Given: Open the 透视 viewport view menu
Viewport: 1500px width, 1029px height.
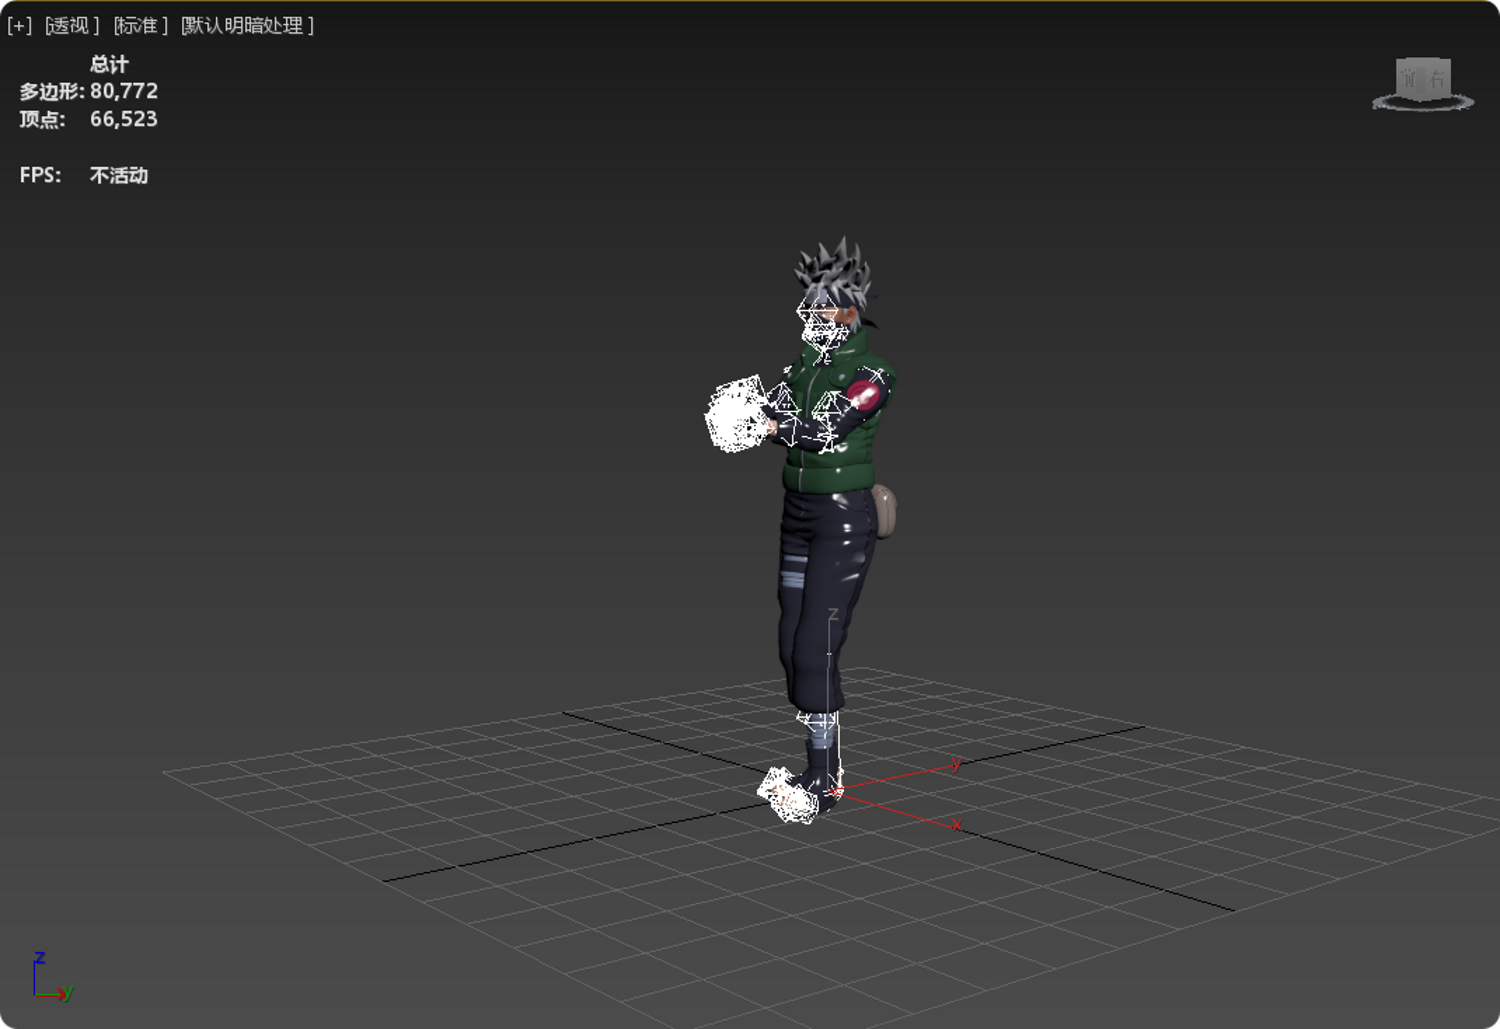Looking at the screenshot, I should [x=72, y=26].
